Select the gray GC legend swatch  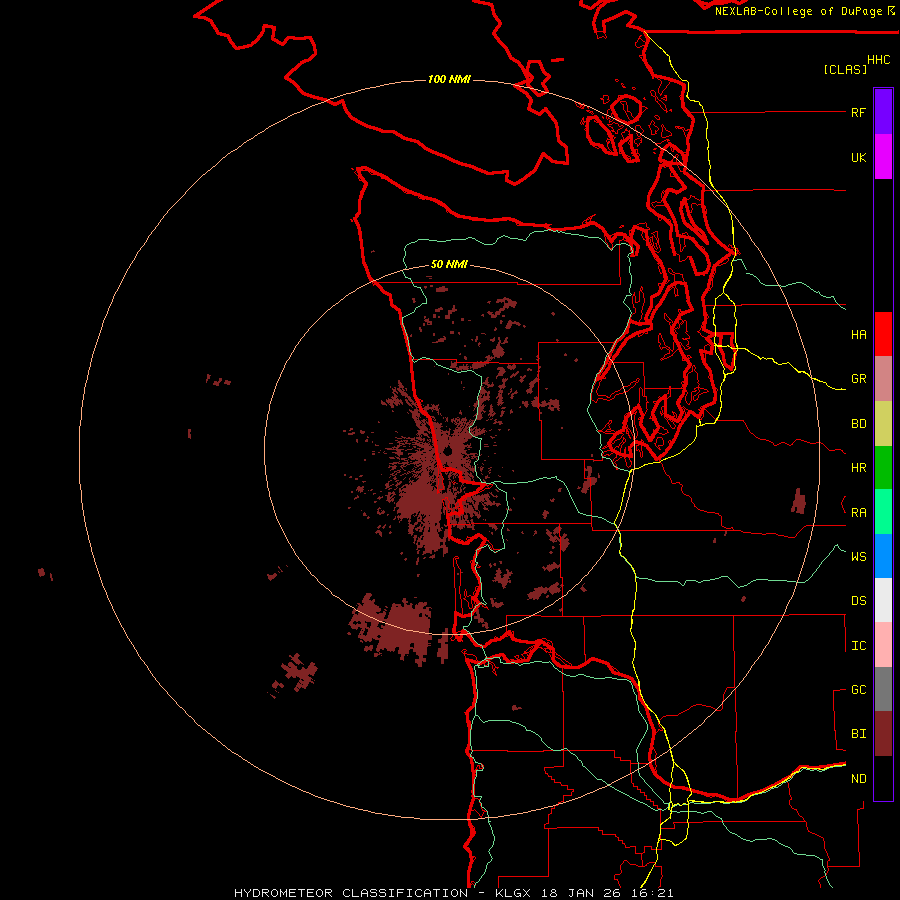pyautogui.click(x=883, y=689)
